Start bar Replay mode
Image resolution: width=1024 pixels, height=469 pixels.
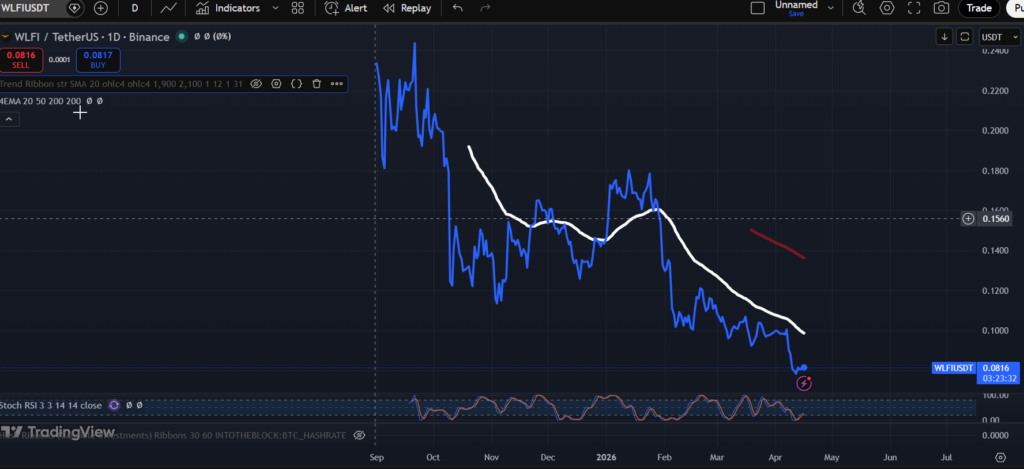click(406, 8)
